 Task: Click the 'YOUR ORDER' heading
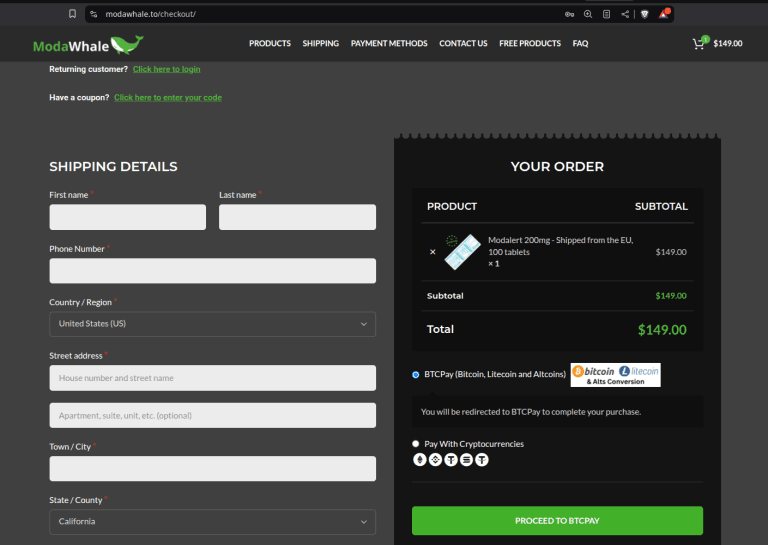(x=557, y=166)
